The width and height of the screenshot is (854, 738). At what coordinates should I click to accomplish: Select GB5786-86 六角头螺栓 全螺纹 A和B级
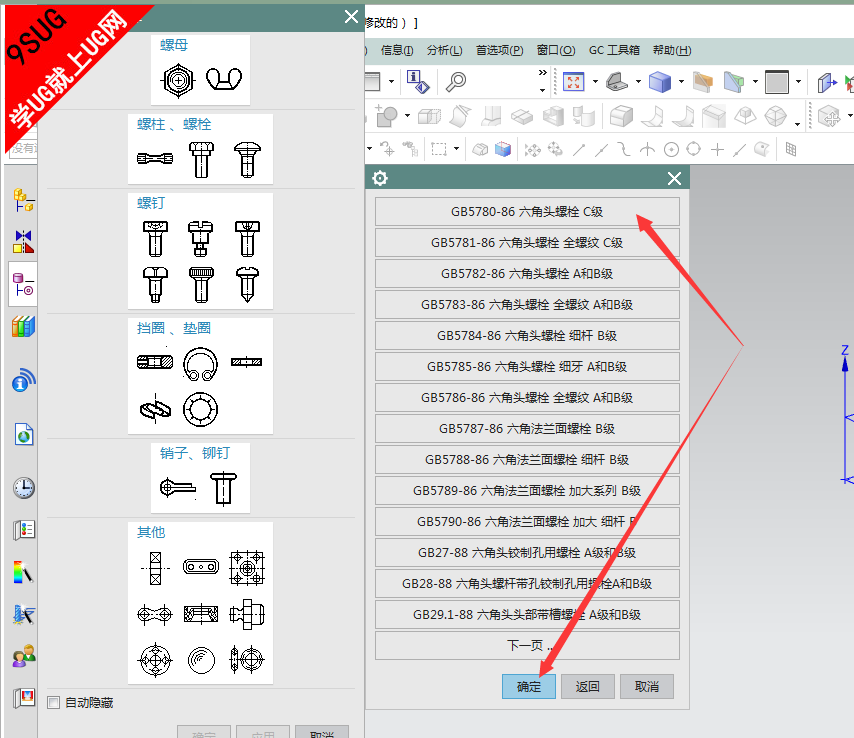point(527,398)
